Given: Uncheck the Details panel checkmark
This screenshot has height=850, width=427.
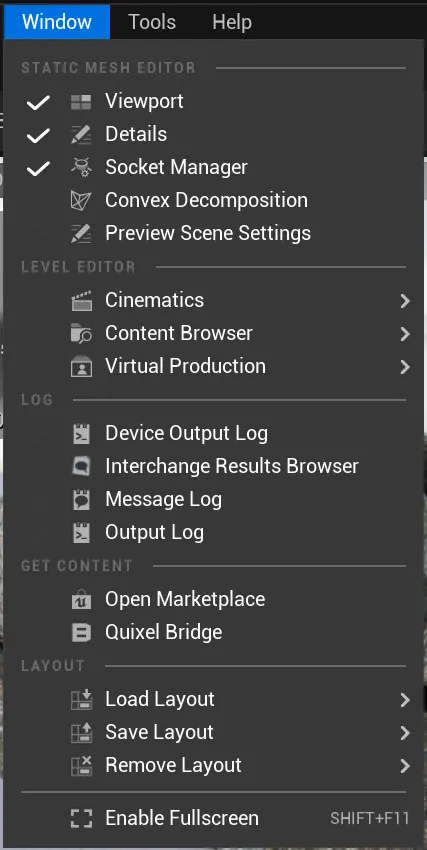Looking at the screenshot, I should [38, 135].
